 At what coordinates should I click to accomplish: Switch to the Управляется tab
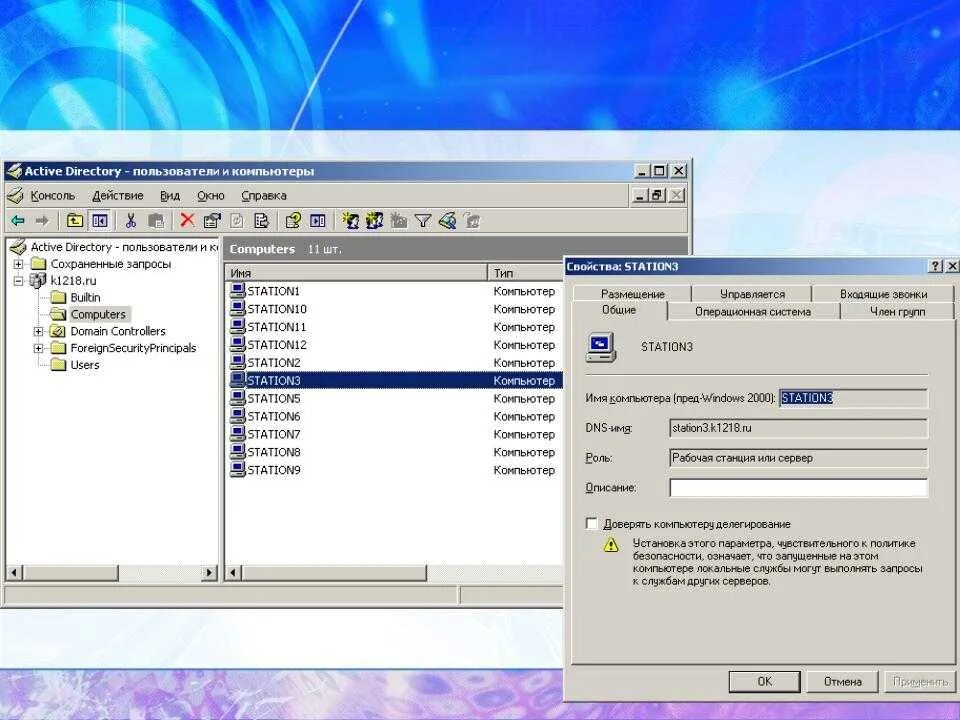click(x=752, y=294)
